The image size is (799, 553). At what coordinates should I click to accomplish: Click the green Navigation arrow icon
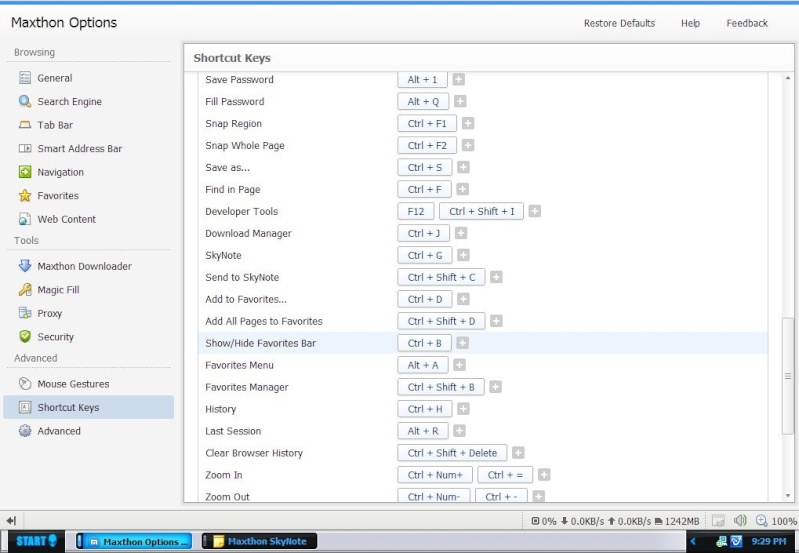pyautogui.click(x=24, y=172)
